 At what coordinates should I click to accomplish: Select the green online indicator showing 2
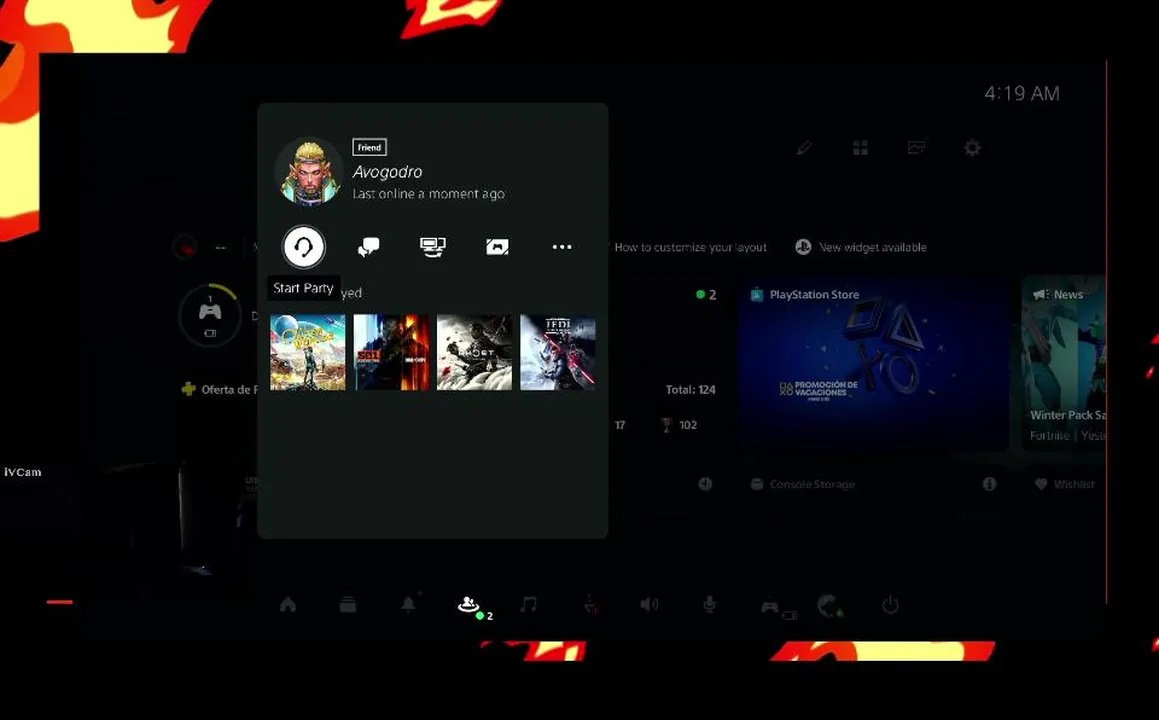706,294
